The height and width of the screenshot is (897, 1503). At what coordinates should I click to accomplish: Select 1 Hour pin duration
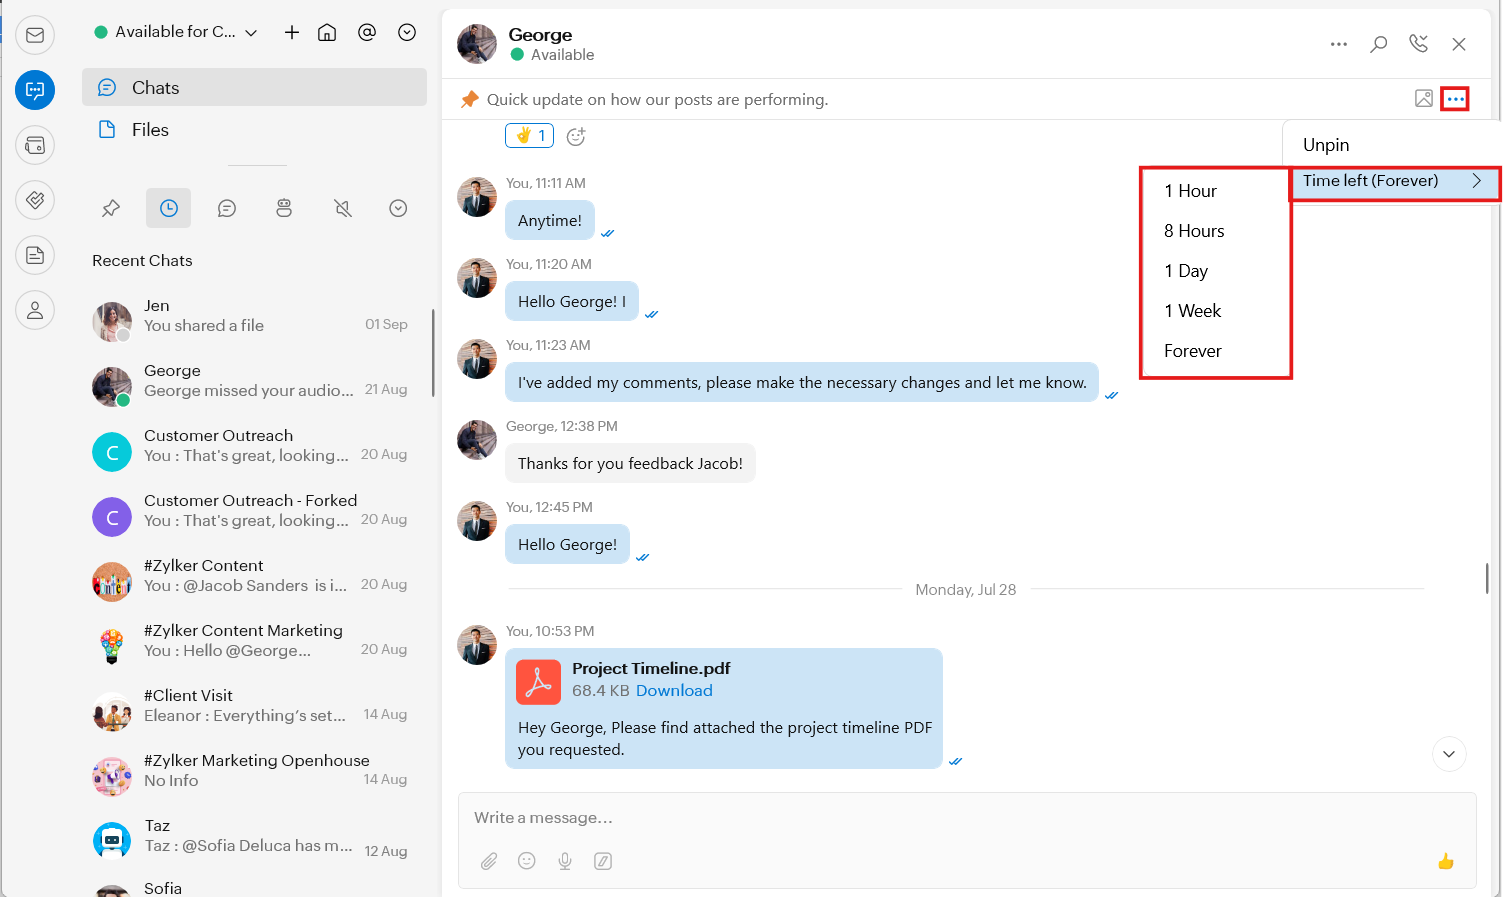(x=1190, y=191)
